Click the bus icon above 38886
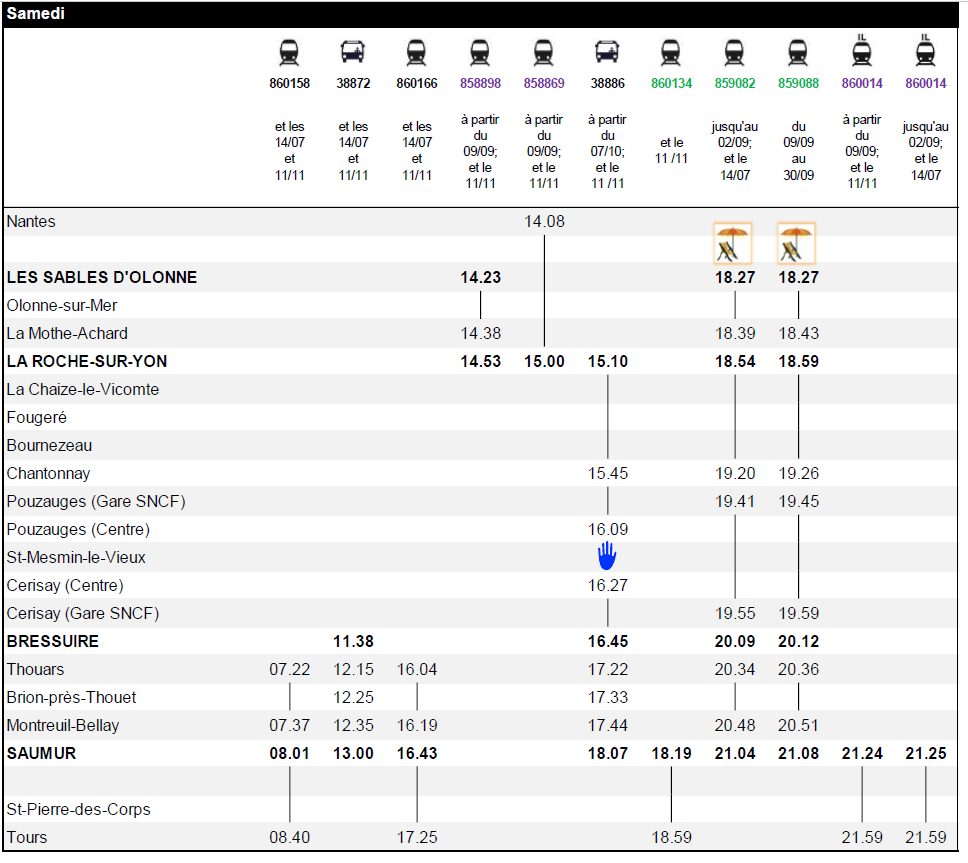The height and width of the screenshot is (863, 968). coord(607,52)
